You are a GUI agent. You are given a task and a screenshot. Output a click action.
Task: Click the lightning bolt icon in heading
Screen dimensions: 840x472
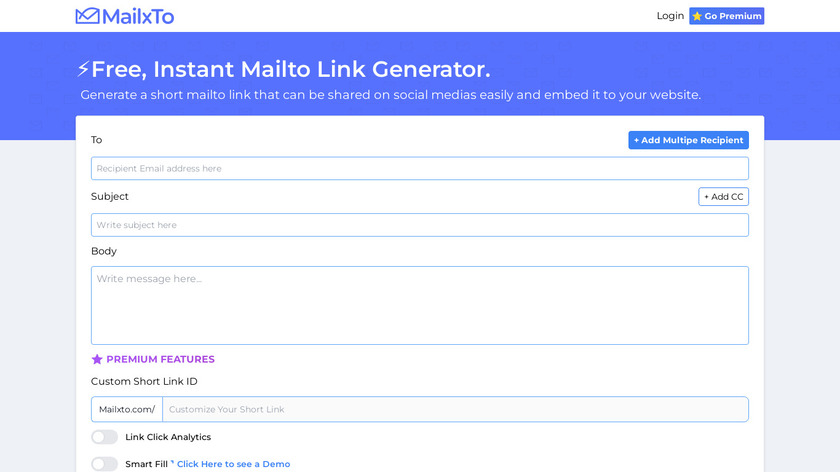83,70
